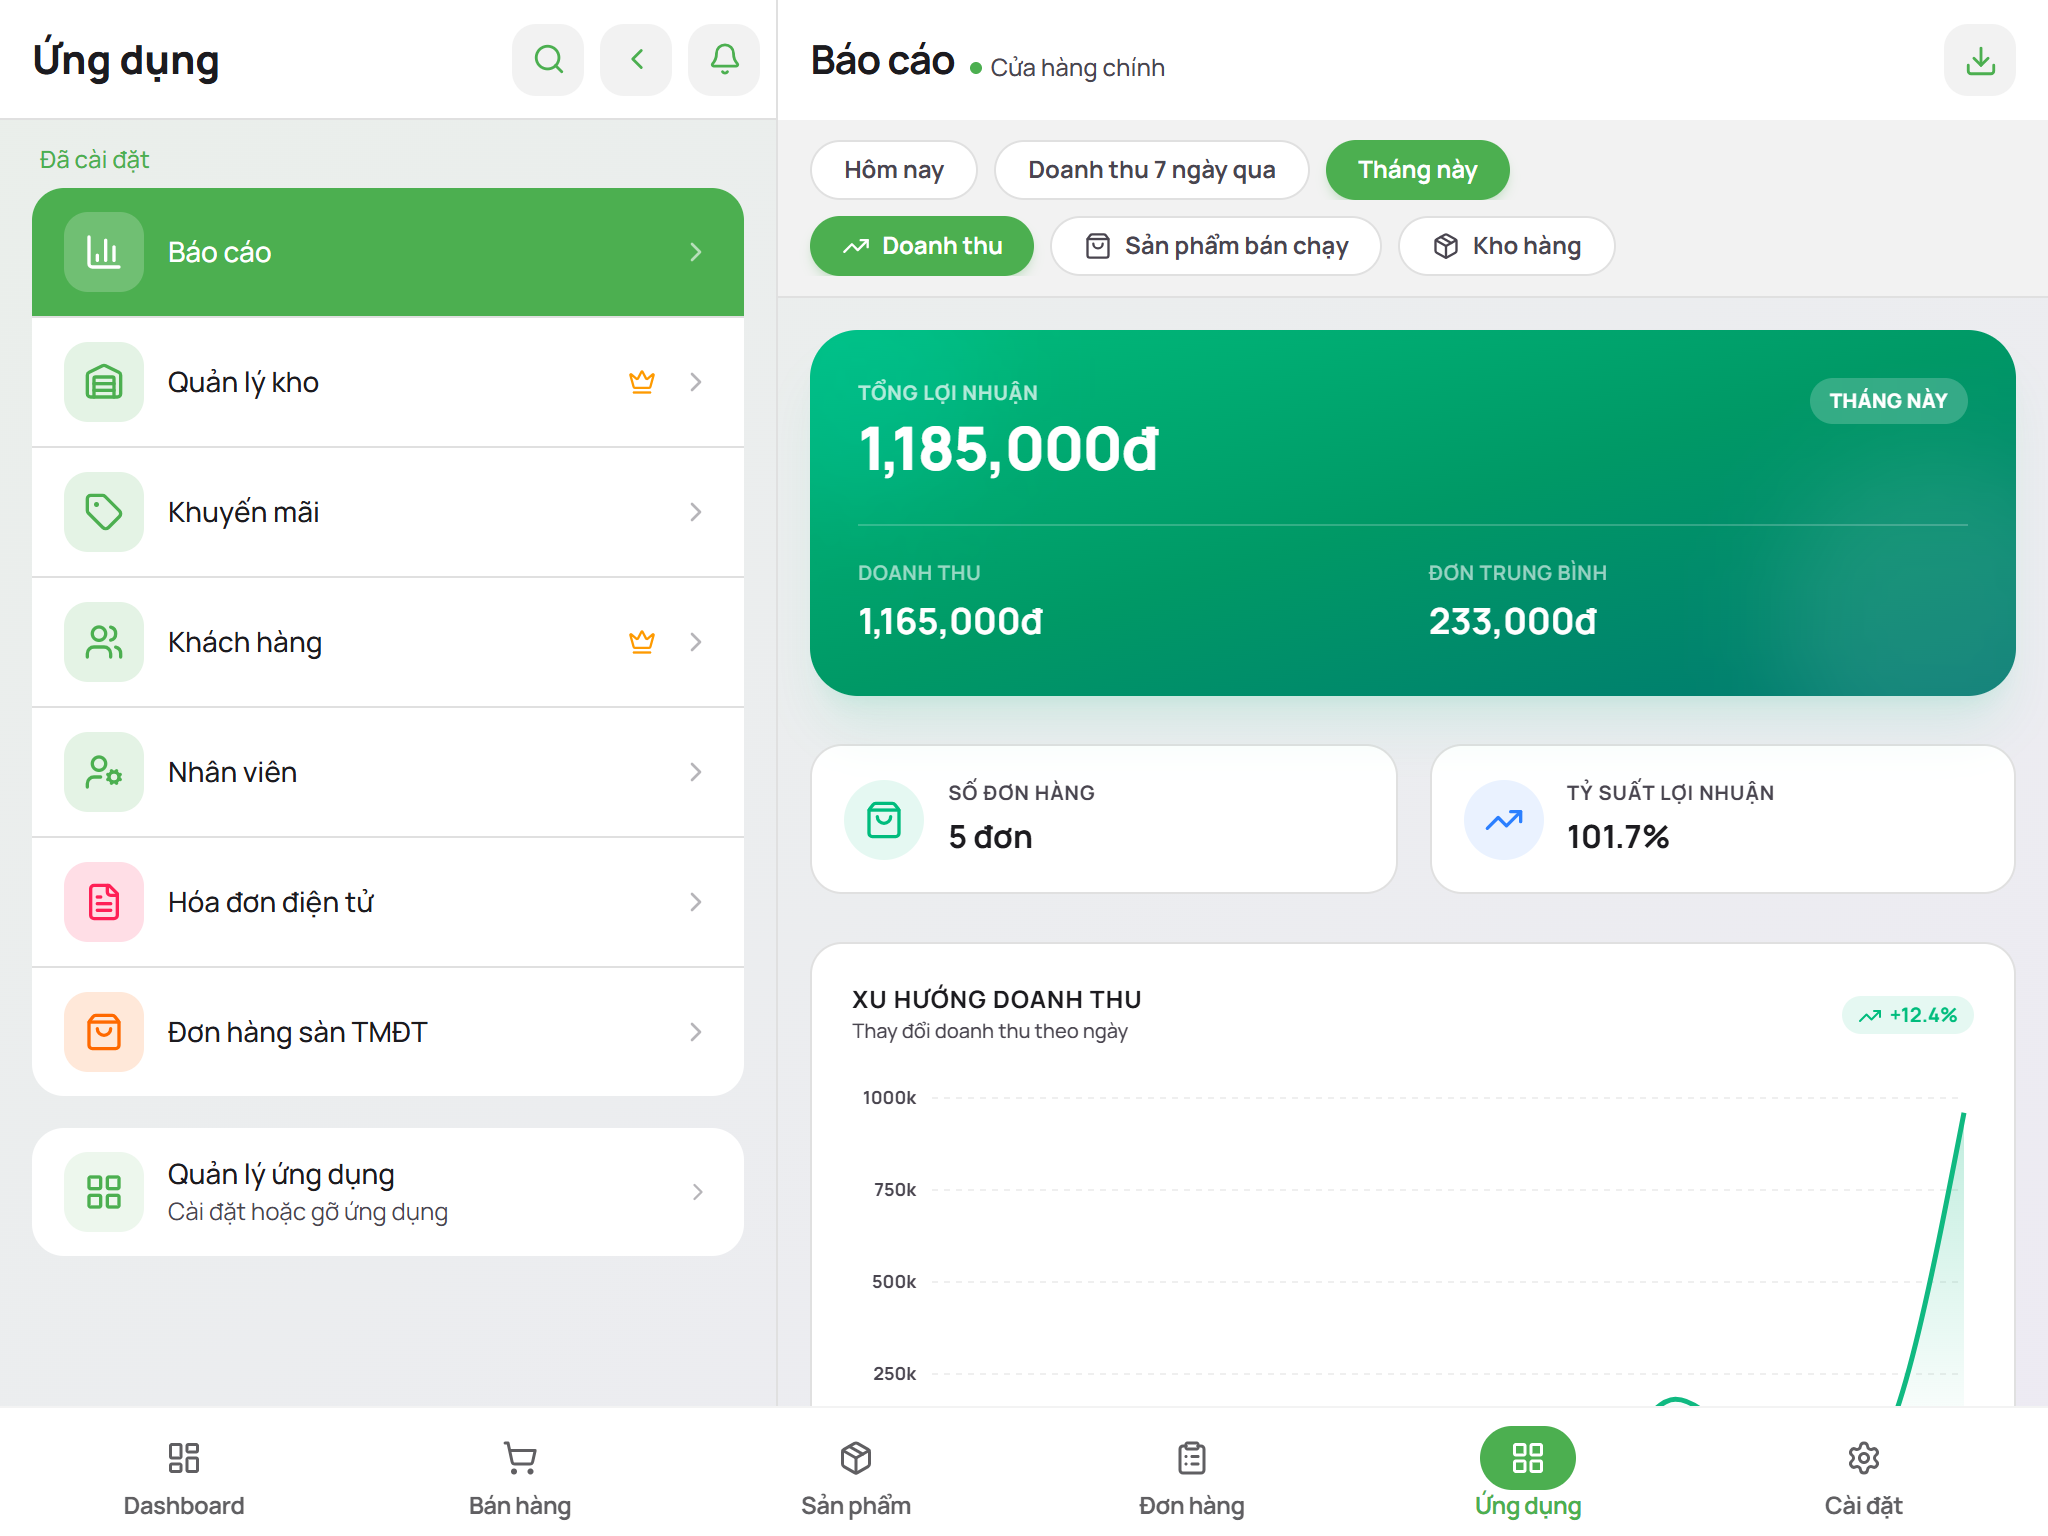Click the download report icon

click(1980, 60)
